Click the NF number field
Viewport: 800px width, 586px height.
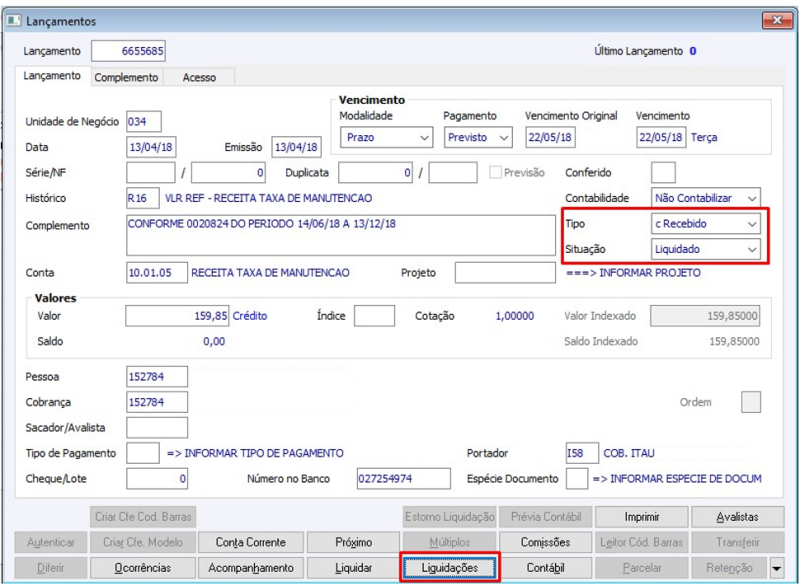click(x=228, y=172)
